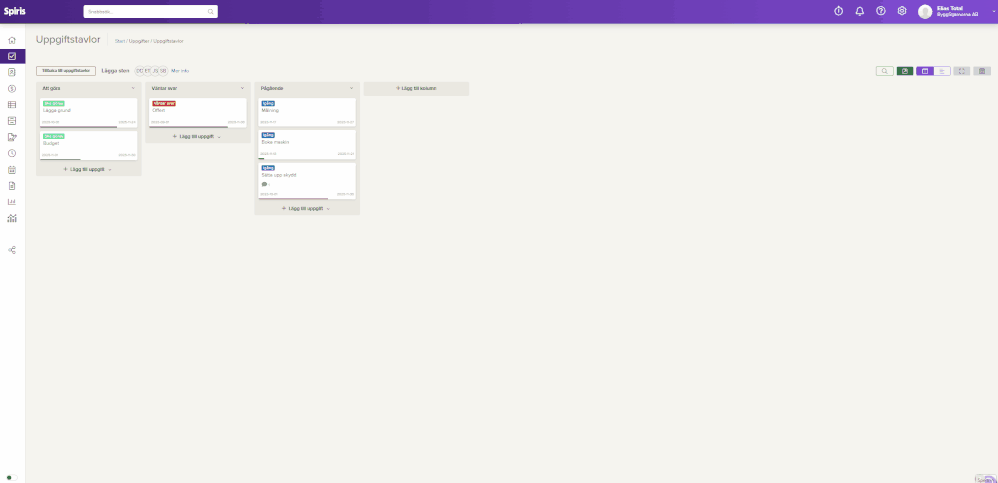Switch to board view toggle
Viewport: 998px width, 483px height.
tap(925, 71)
